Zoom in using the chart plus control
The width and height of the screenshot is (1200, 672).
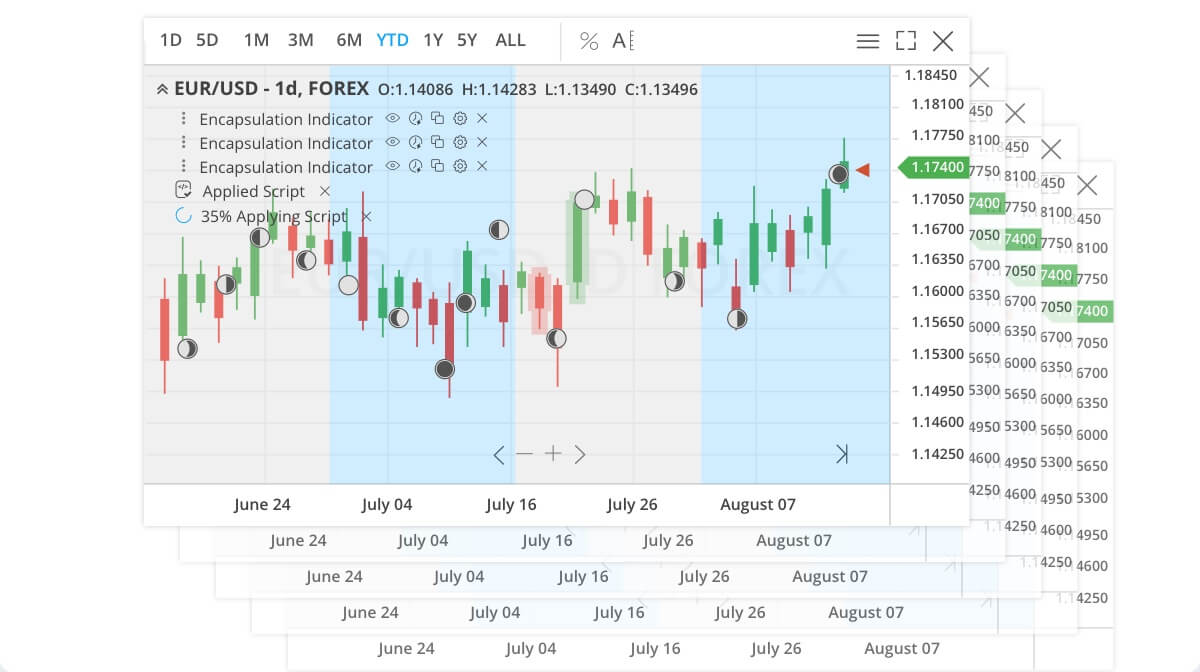click(x=553, y=454)
